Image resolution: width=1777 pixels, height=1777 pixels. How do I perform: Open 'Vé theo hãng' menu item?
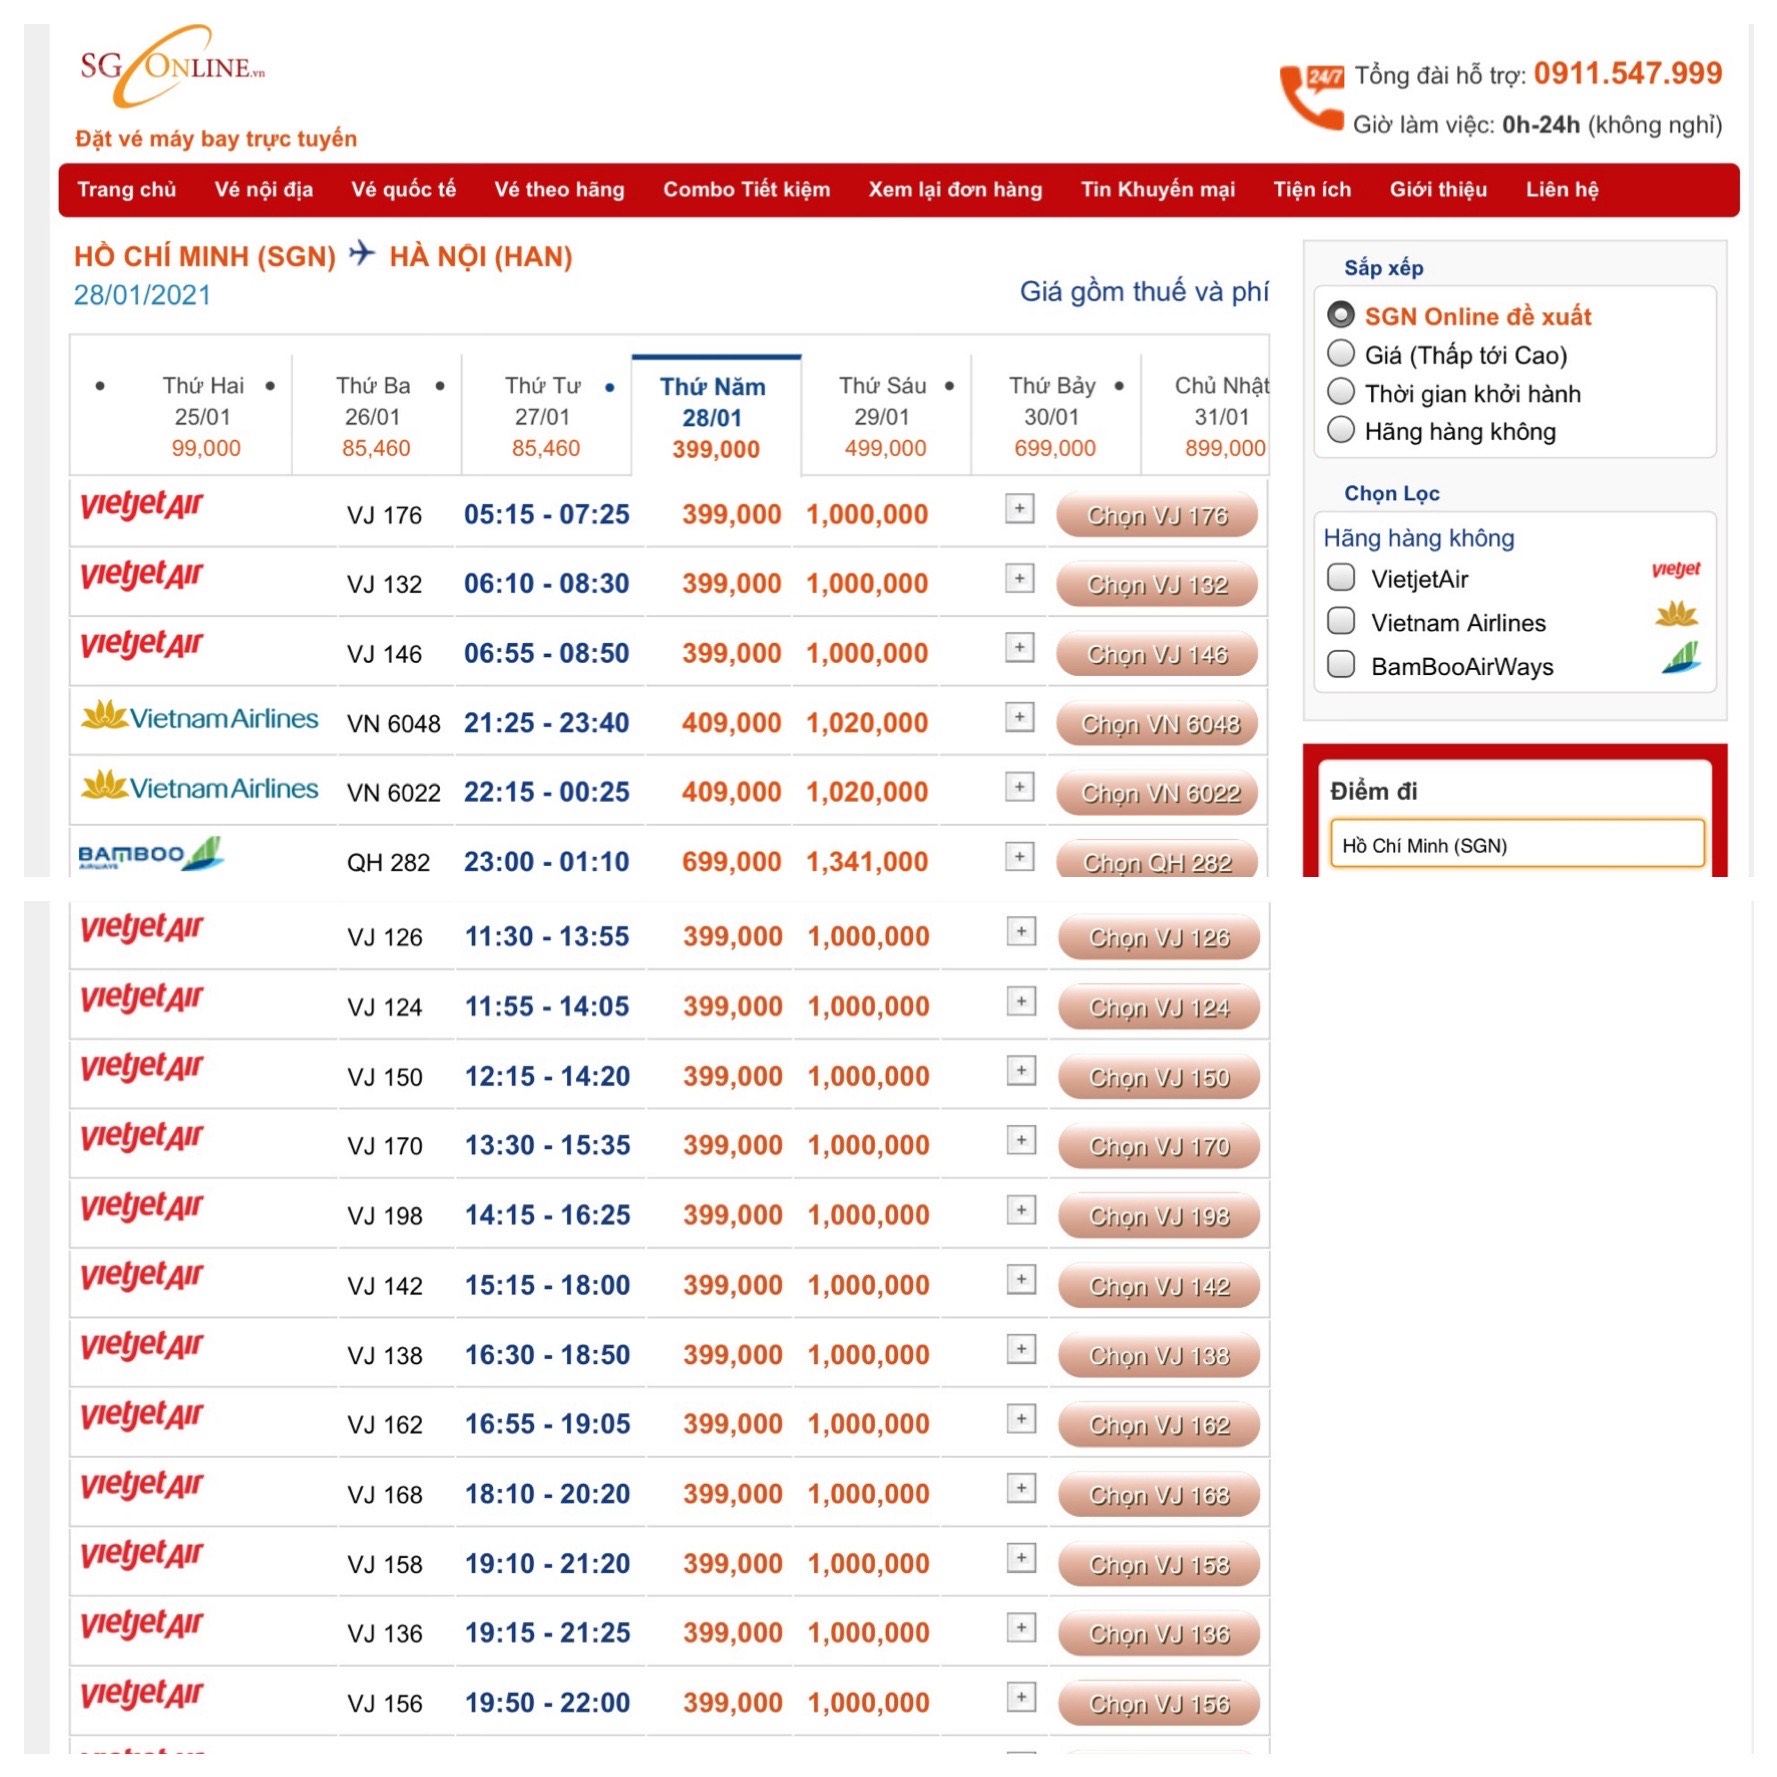[x=559, y=189]
